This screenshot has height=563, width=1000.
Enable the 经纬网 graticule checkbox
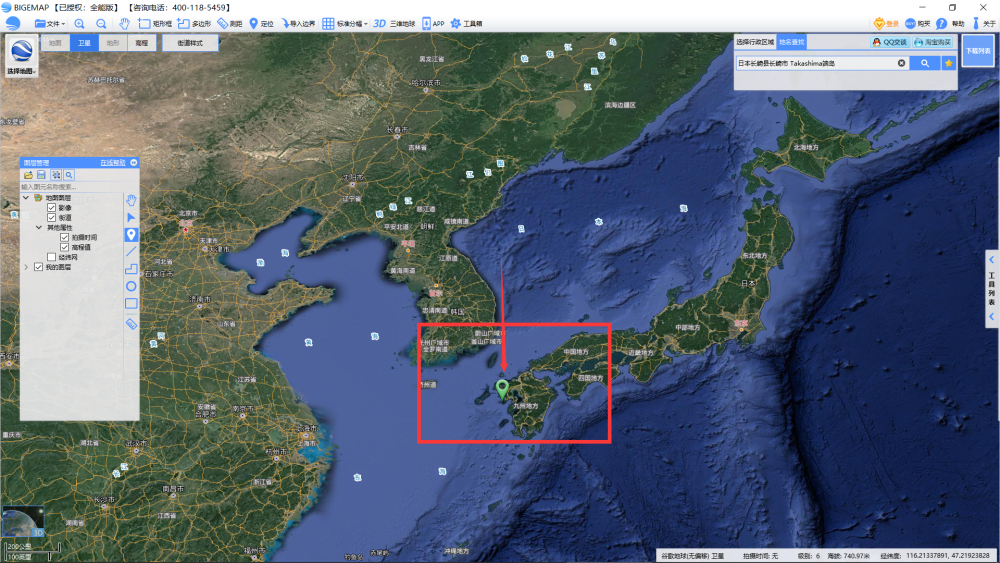point(52,257)
